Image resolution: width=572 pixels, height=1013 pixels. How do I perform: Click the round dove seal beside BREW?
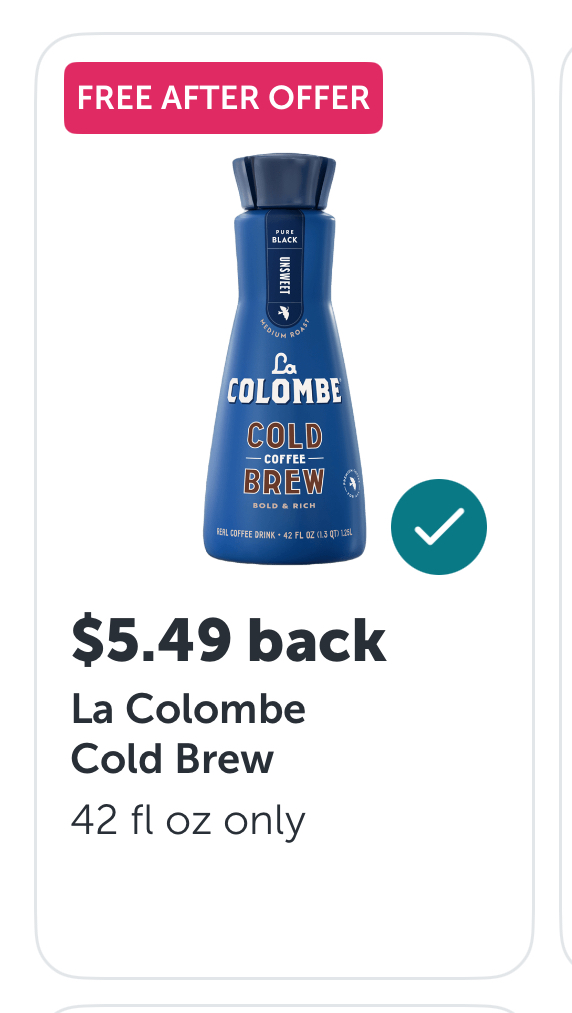(x=352, y=485)
